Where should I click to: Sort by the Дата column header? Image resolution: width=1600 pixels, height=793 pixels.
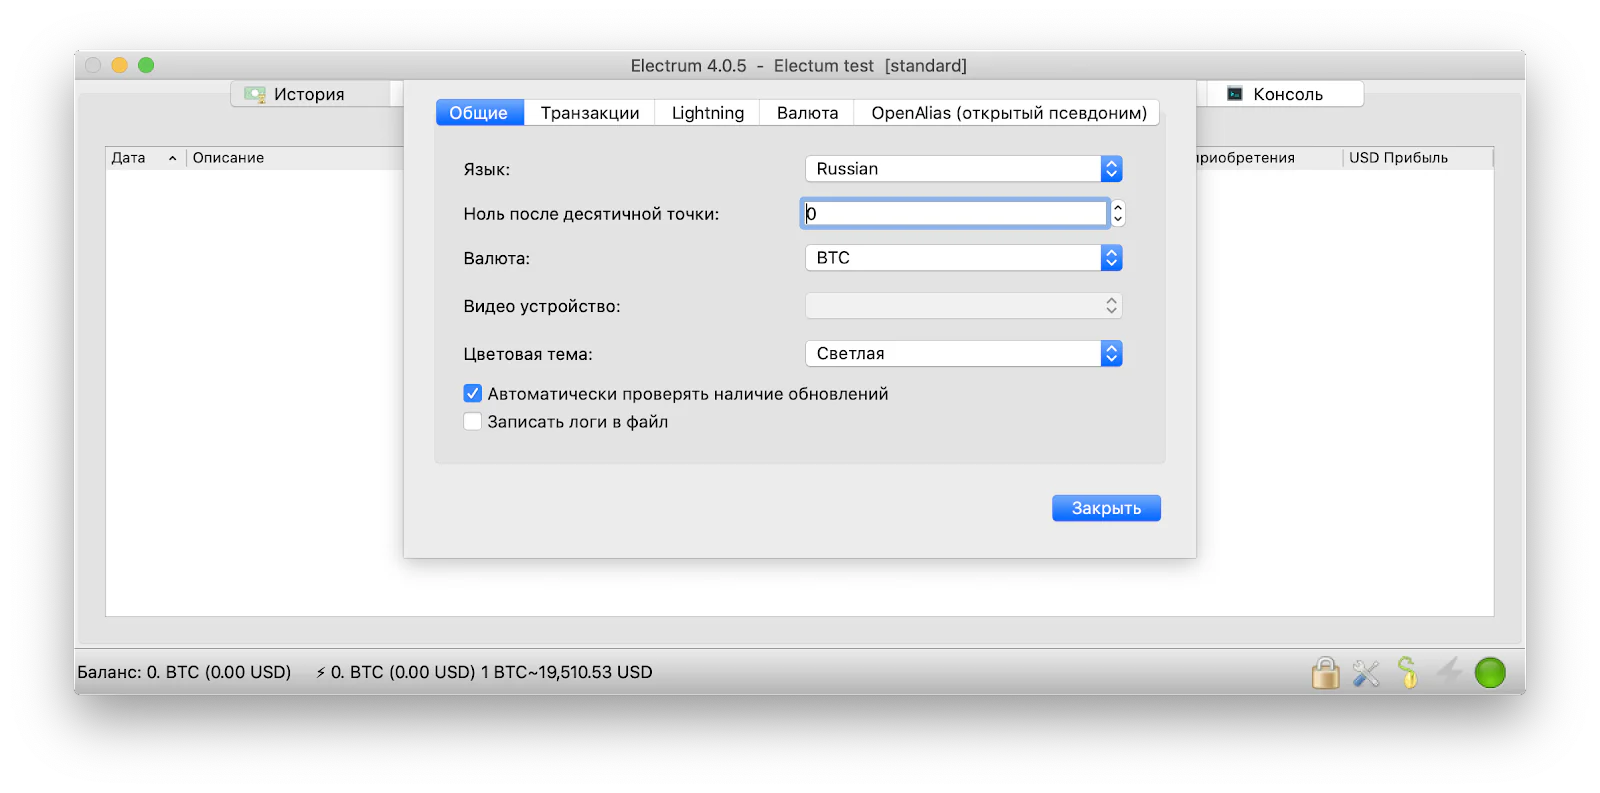(145, 158)
